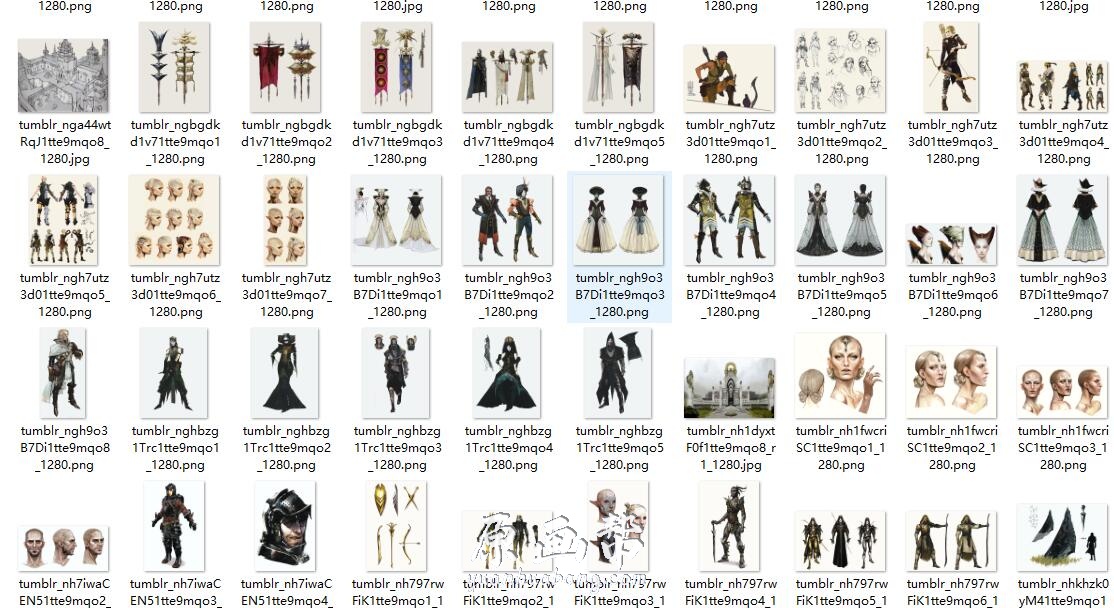Click file name tumblr_ngbgdkd1v71tte9mqo5_1280.png
The height and width of the screenshot is (608, 1114).
pyautogui.click(x=620, y=142)
